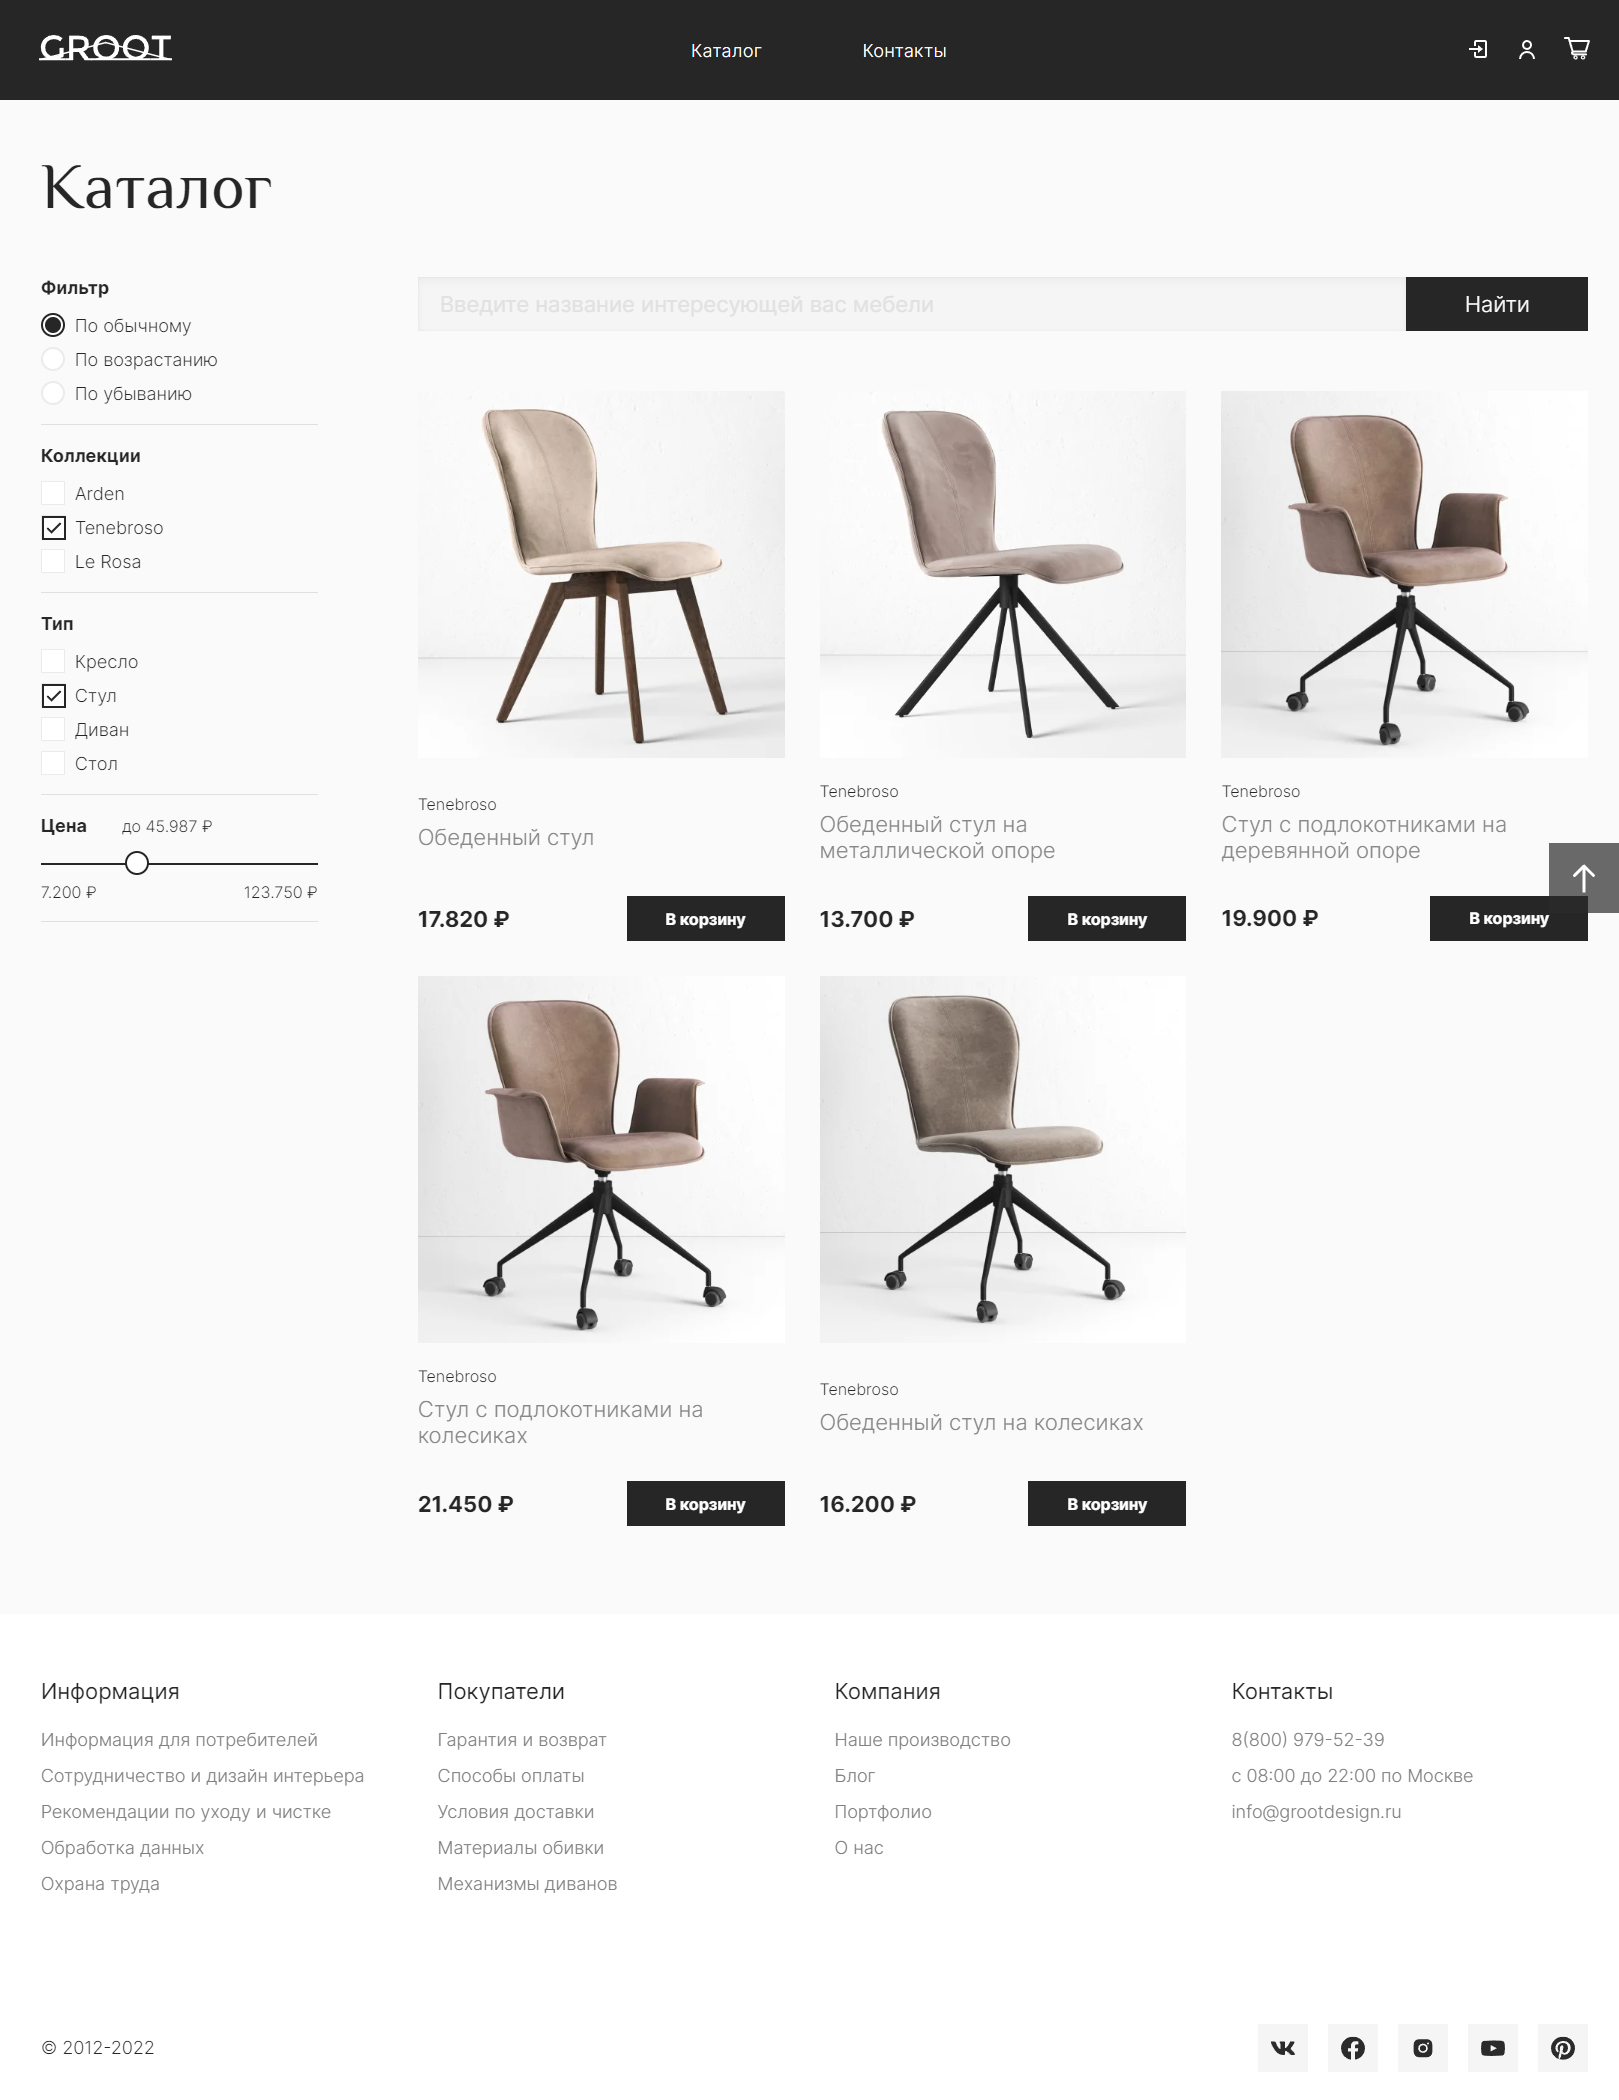Screen dimensions: 1619x2100
Task: Click the scroll-to-top arrow button
Action: pos(1584,878)
